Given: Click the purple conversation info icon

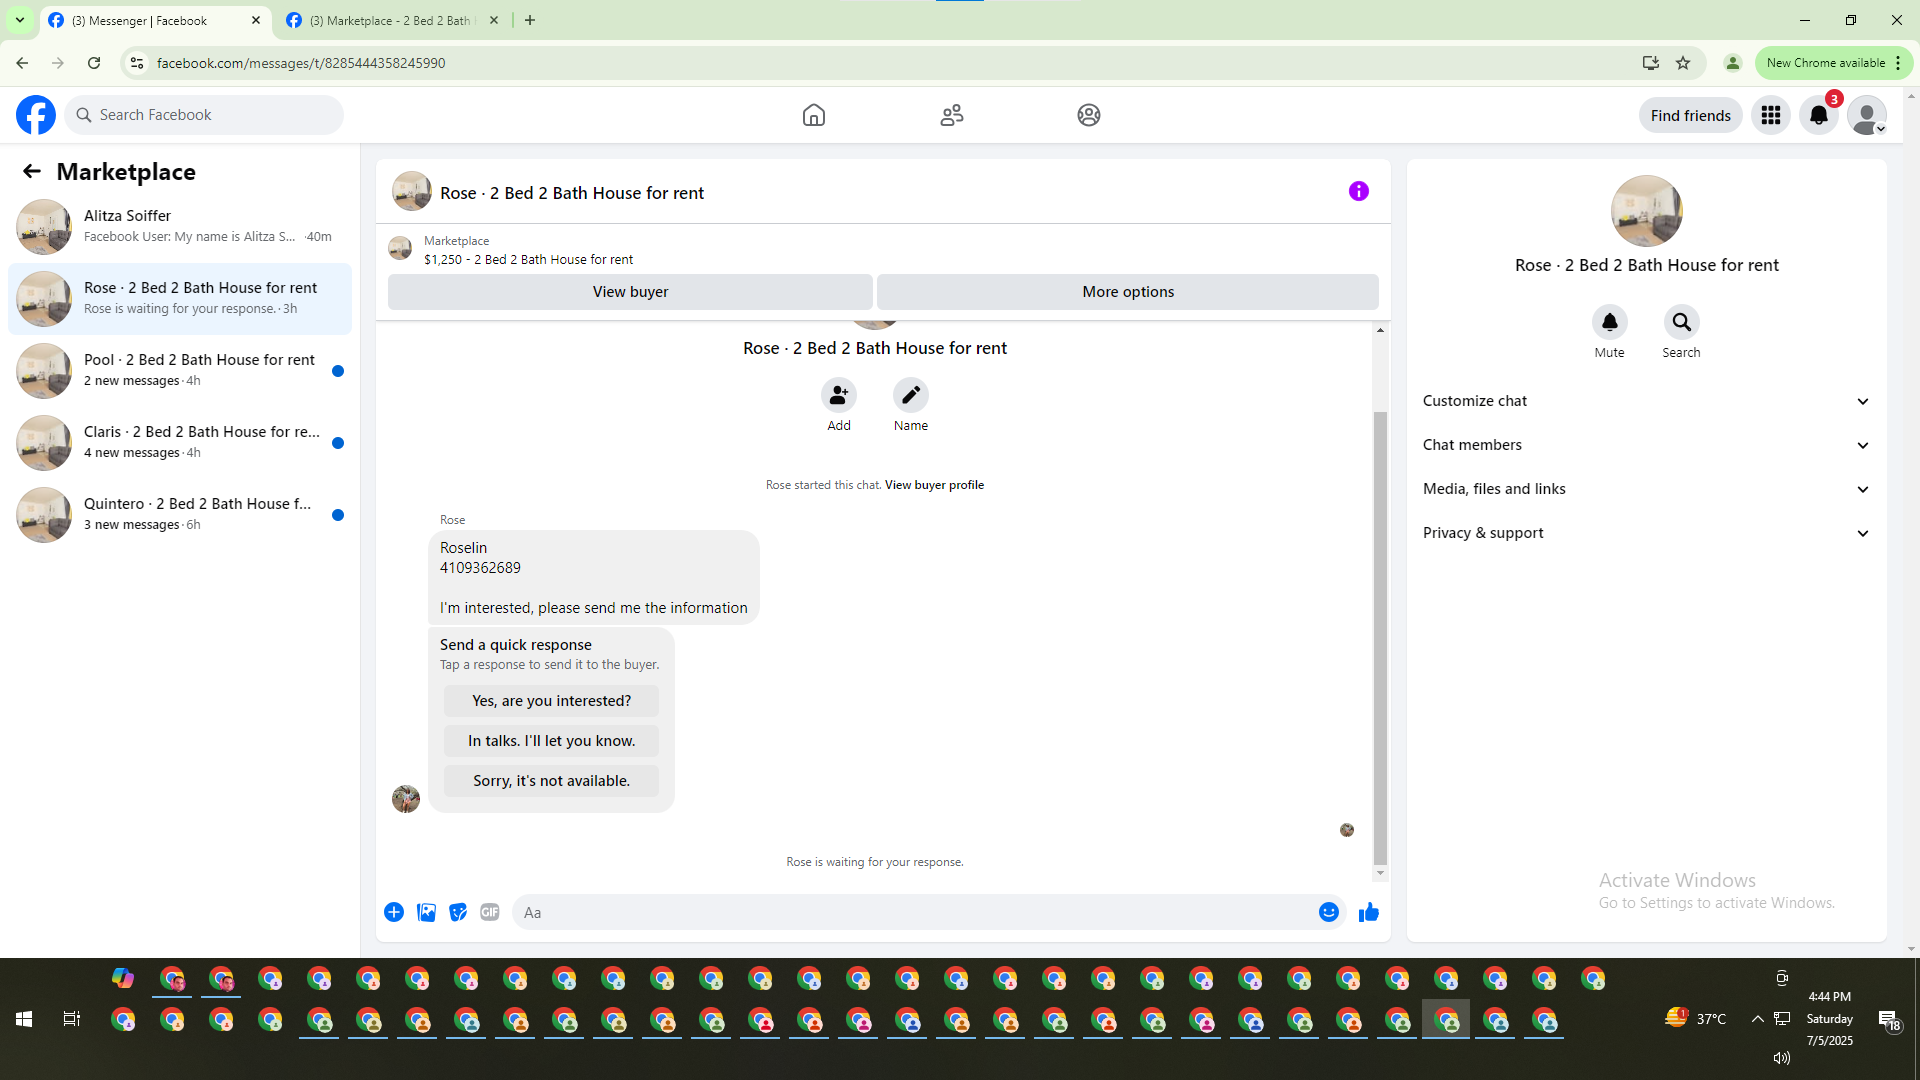Looking at the screenshot, I should coord(1358,191).
